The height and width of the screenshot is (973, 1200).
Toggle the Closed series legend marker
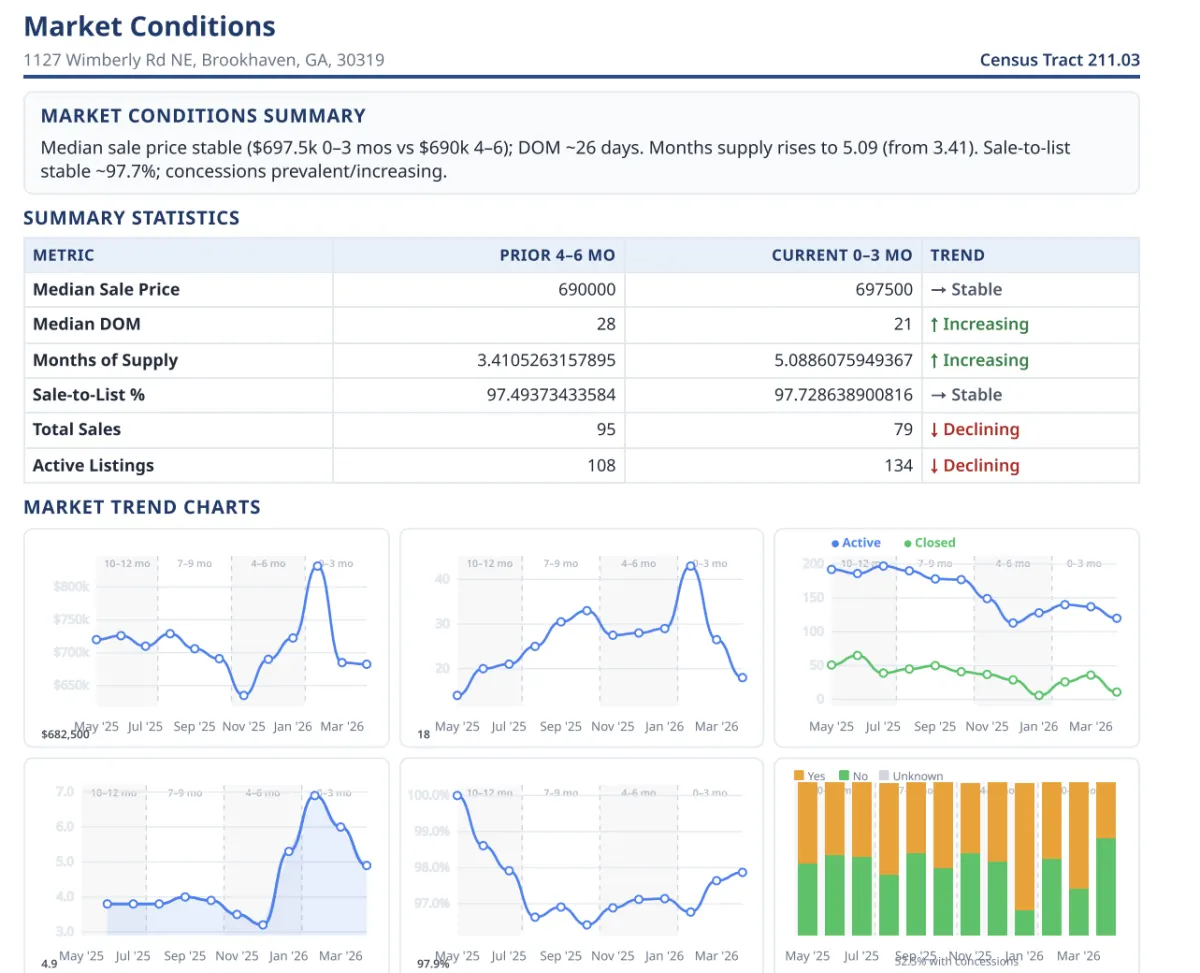click(907, 543)
